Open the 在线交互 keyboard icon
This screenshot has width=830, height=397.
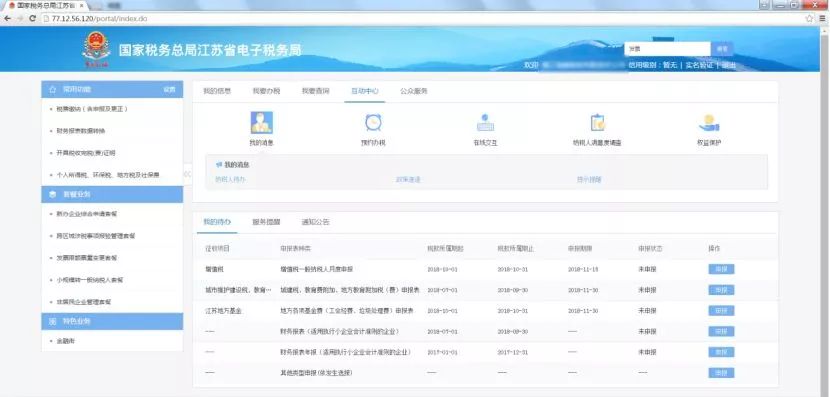coord(485,123)
